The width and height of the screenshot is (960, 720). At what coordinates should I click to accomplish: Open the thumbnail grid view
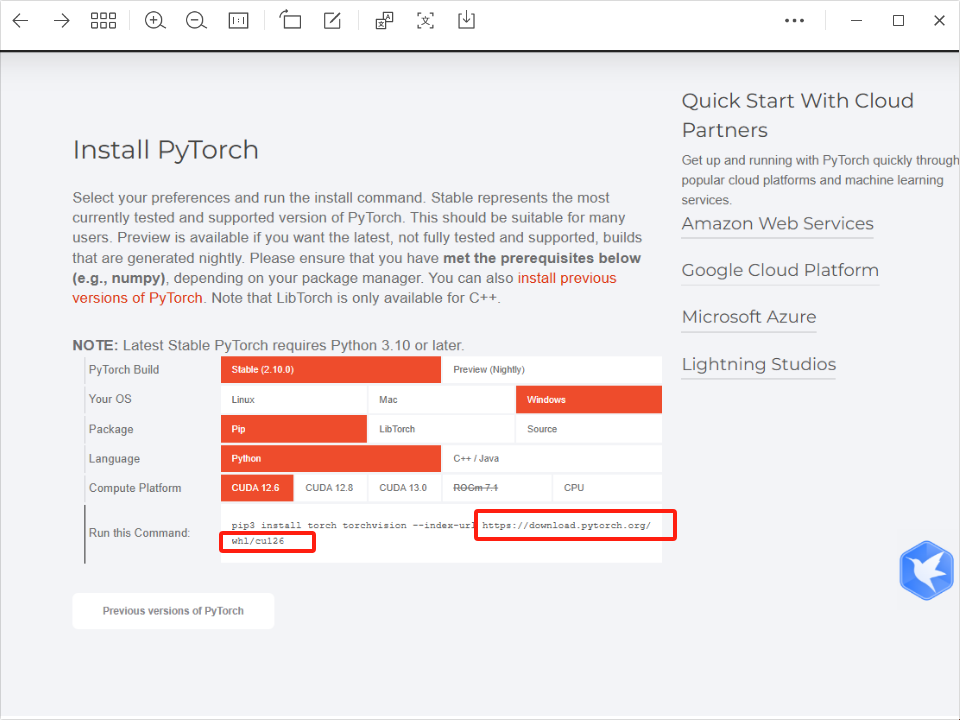click(103, 21)
